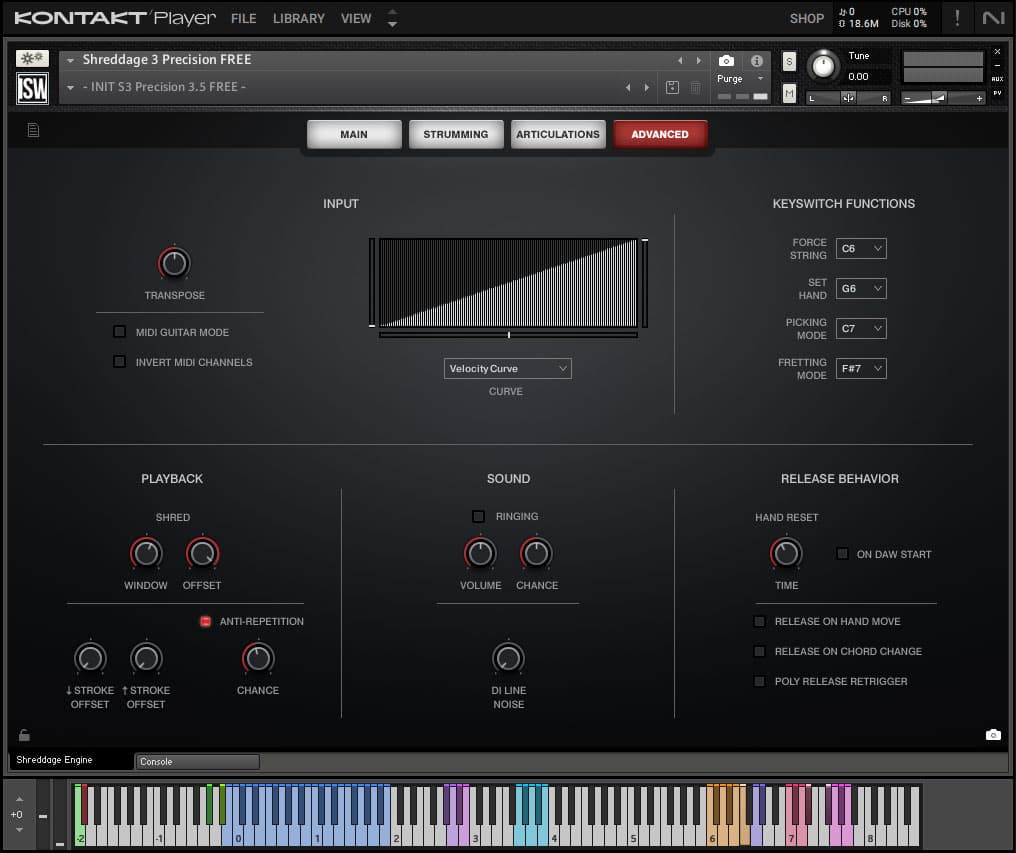Switch to the MAIN tab
Image resolution: width=1016 pixels, height=853 pixels.
(354, 134)
